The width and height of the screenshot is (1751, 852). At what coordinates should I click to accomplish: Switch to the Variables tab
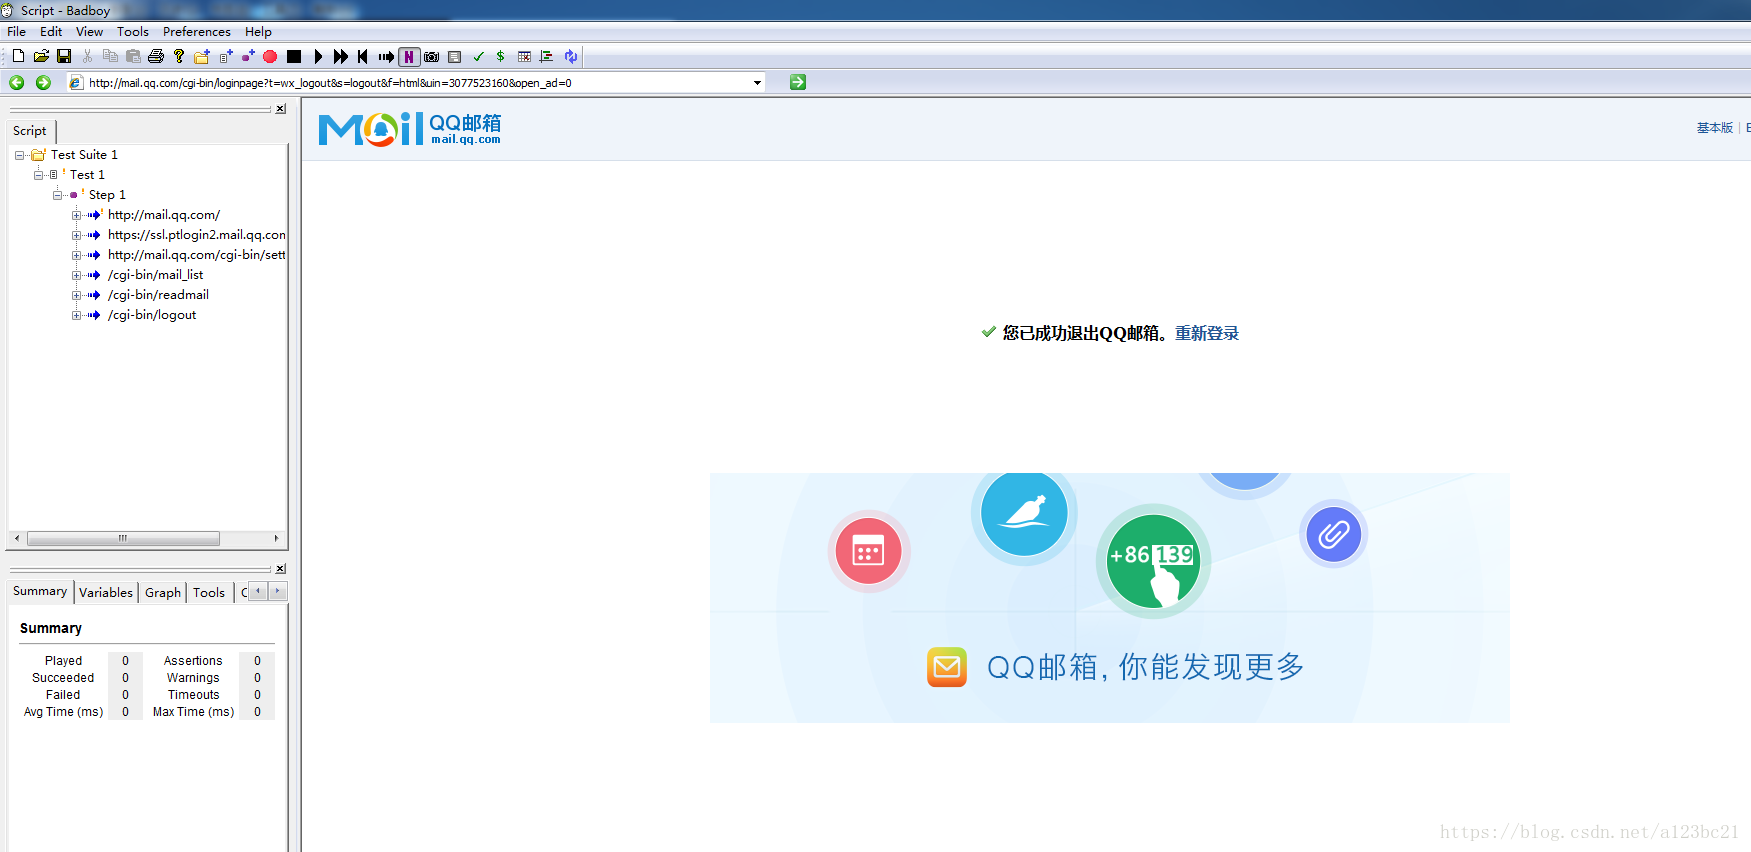point(106,592)
